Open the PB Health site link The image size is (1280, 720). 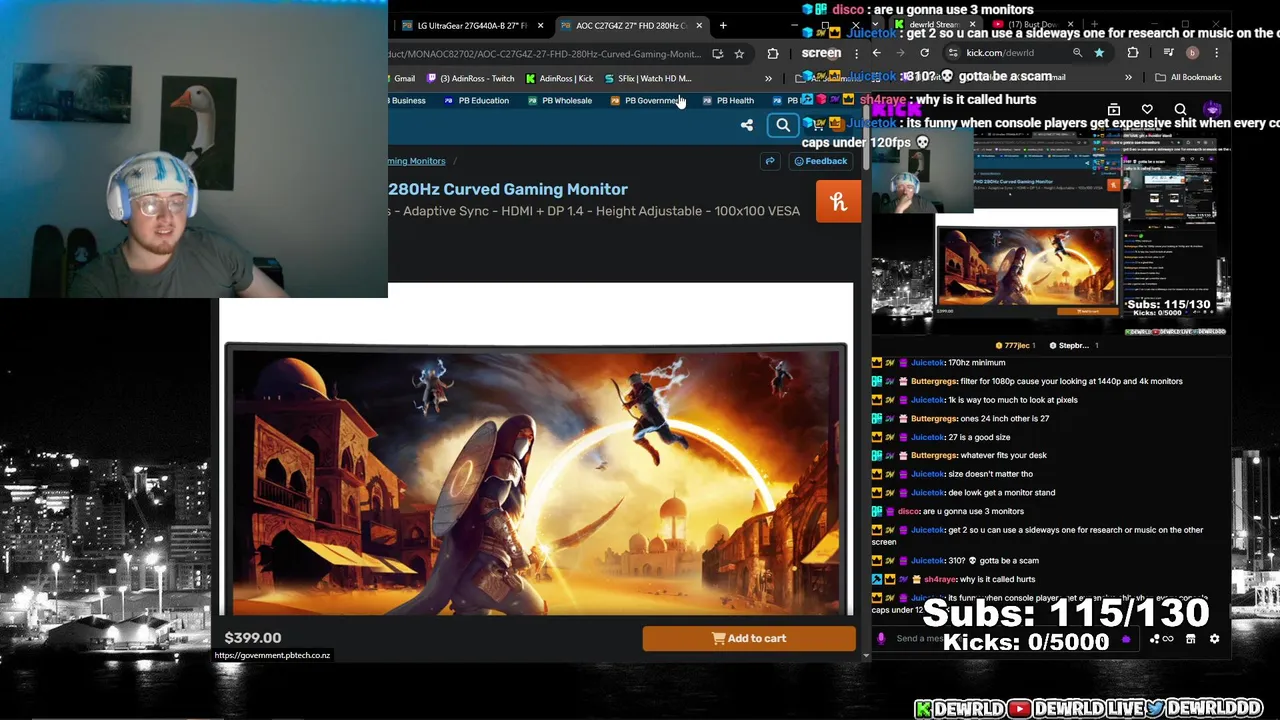point(728,100)
